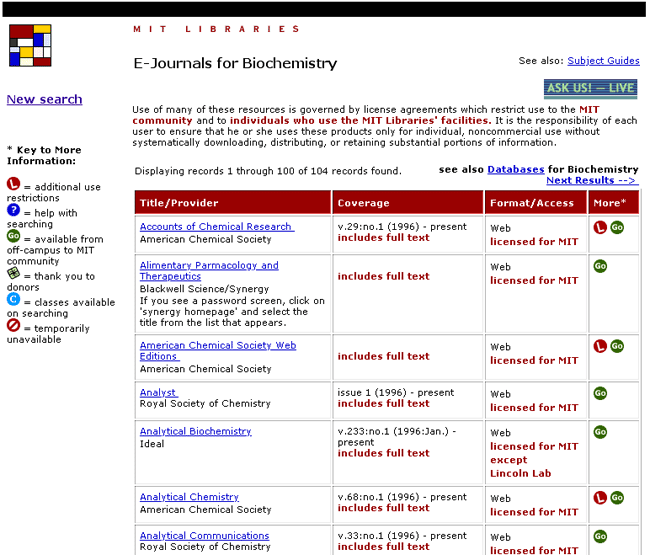Open the New search link
Image resolution: width=650 pixels, height=555 pixels.
coord(44,99)
